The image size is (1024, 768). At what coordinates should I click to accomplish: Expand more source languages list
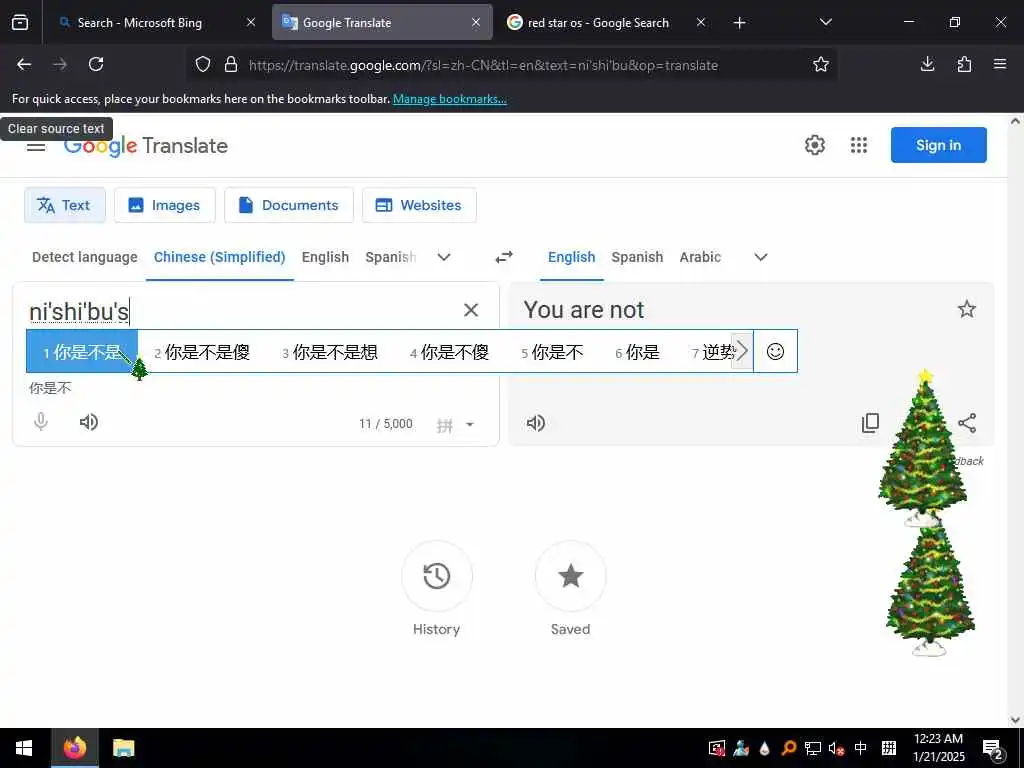click(444, 257)
